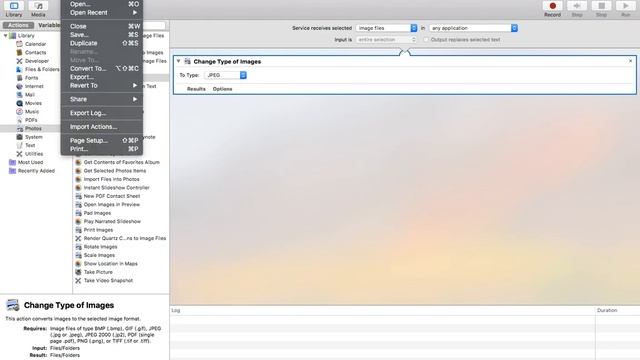Open the 'Input is' entire selection dropdown

tap(387, 40)
